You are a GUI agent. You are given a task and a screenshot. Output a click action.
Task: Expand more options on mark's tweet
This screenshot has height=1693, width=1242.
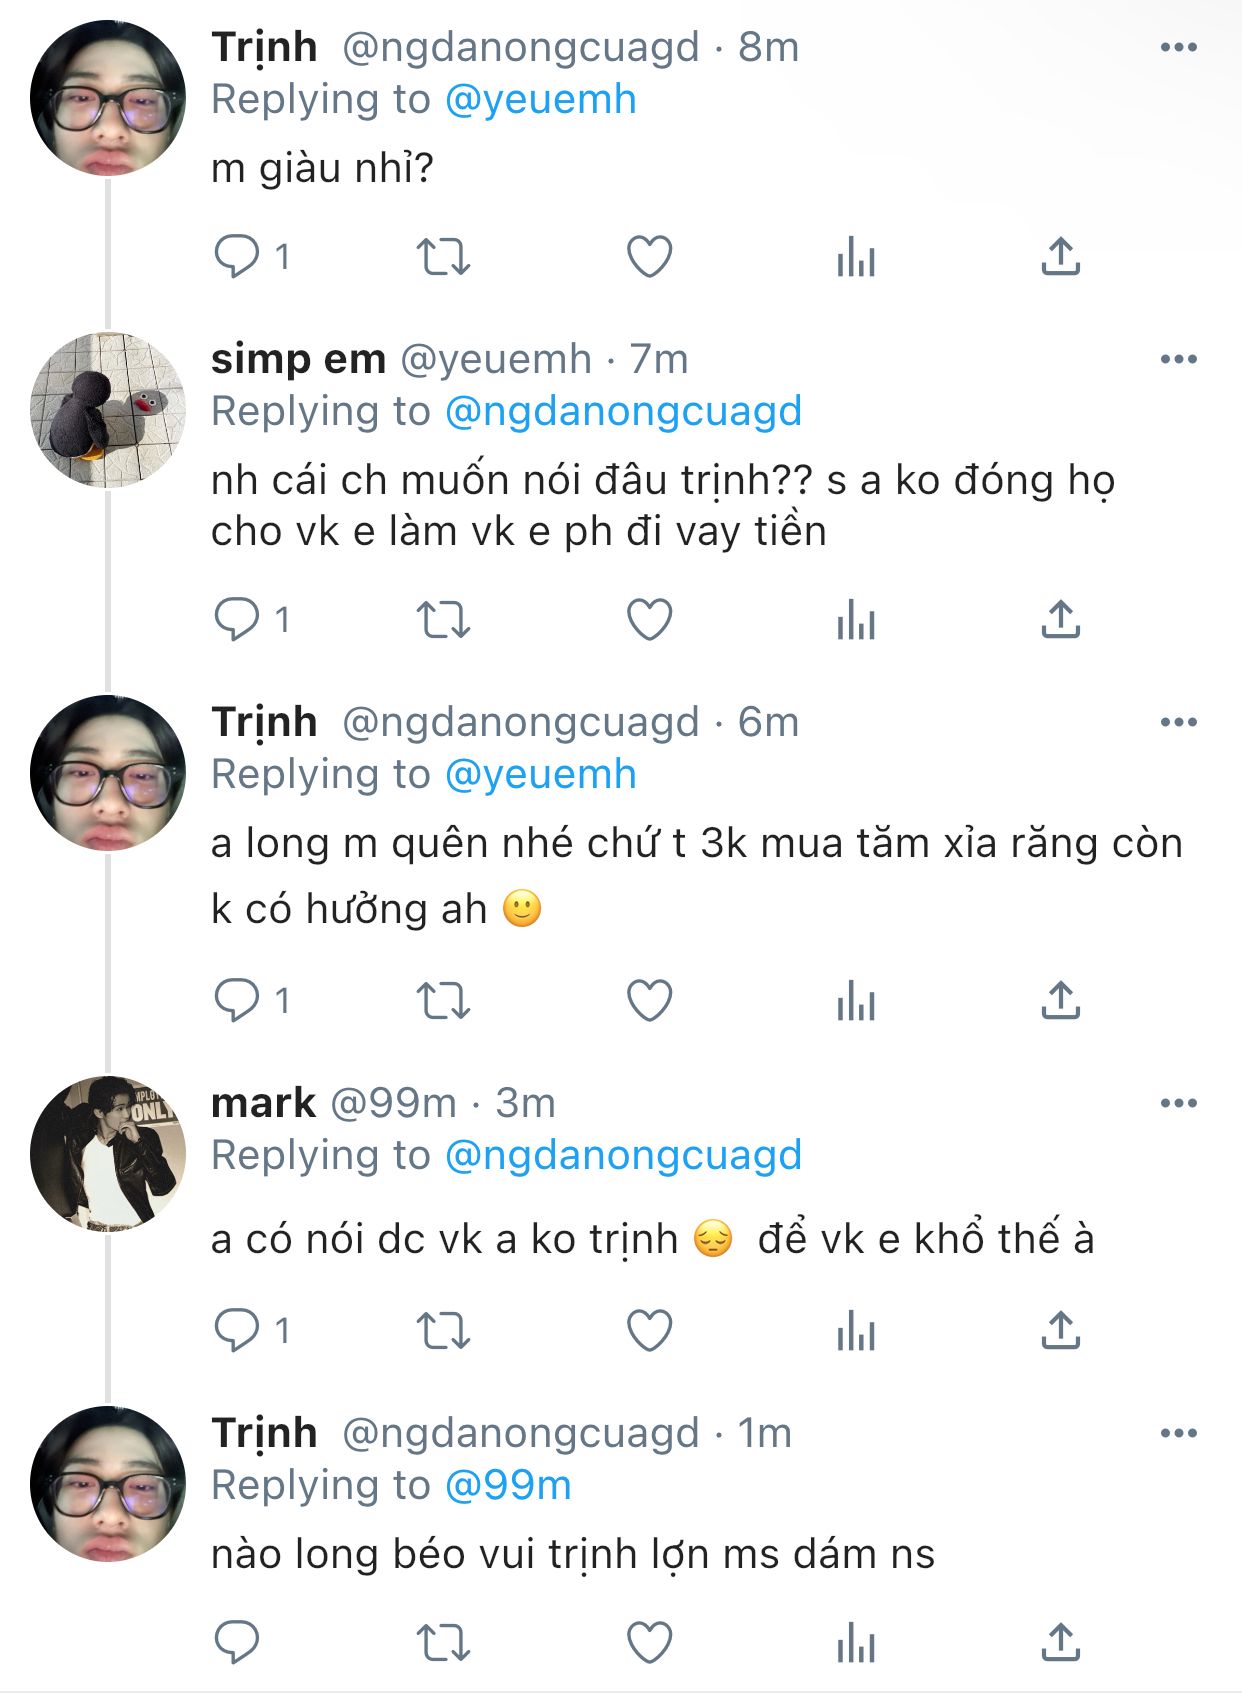tap(1178, 1103)
